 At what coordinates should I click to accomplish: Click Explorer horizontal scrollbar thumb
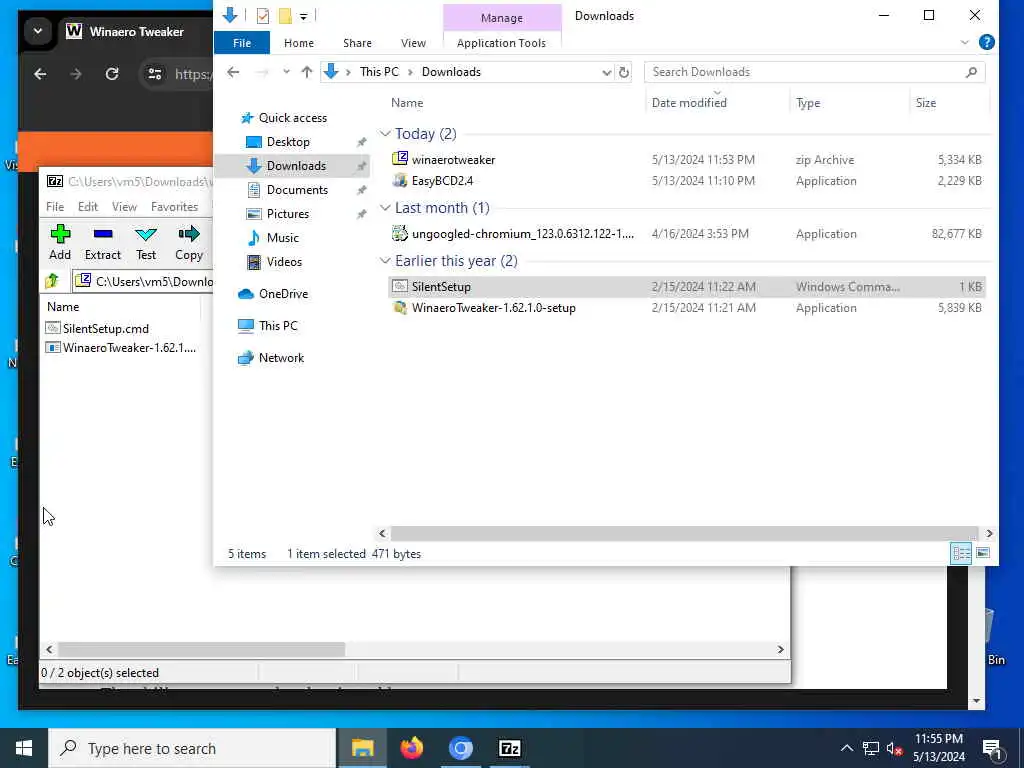(x=684, y=534)
